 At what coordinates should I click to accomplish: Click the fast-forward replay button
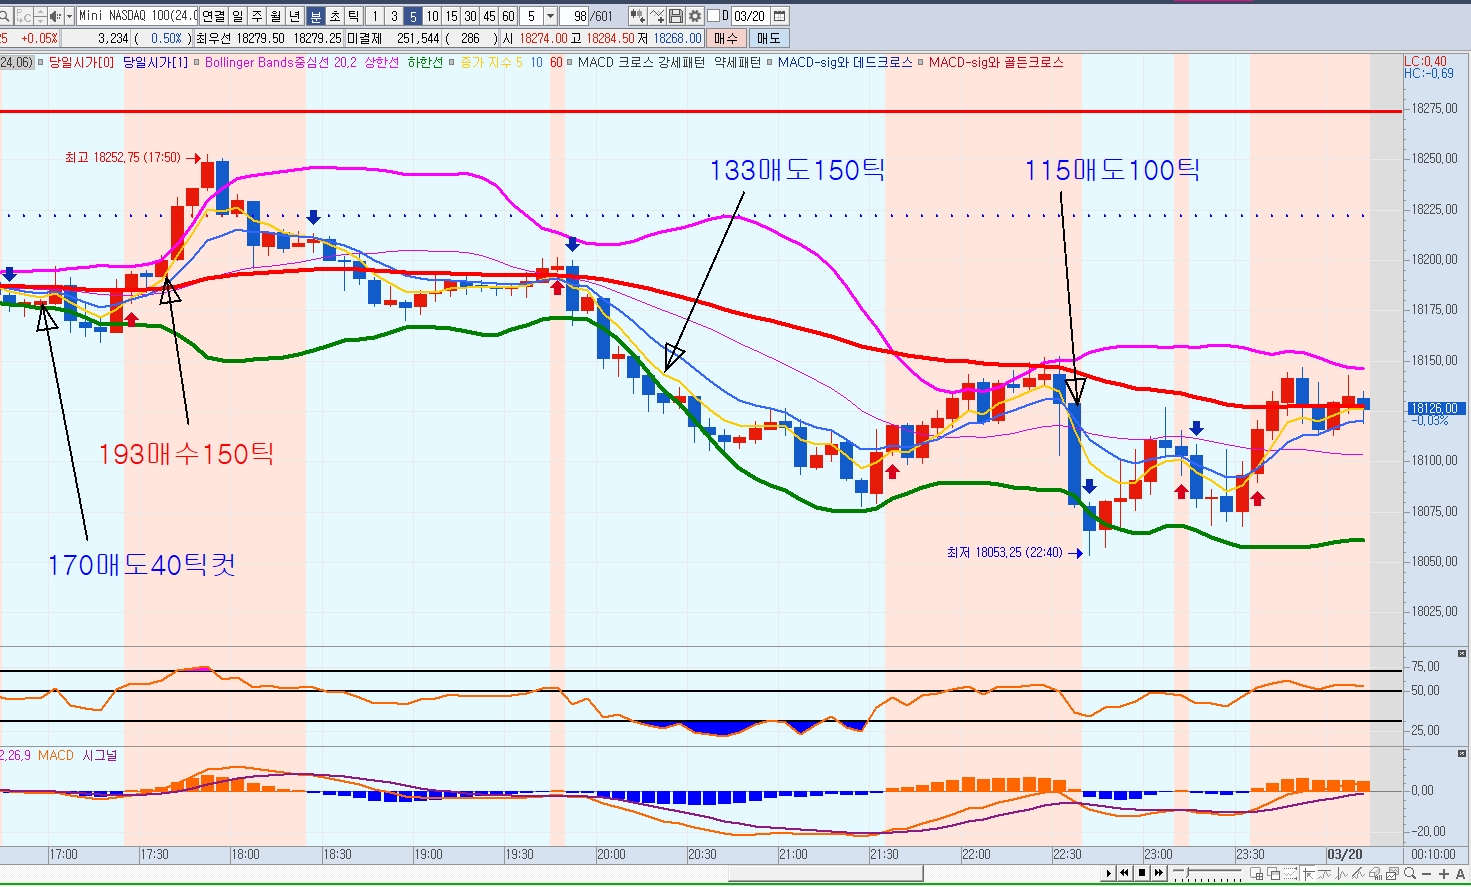coord(1158,873)
